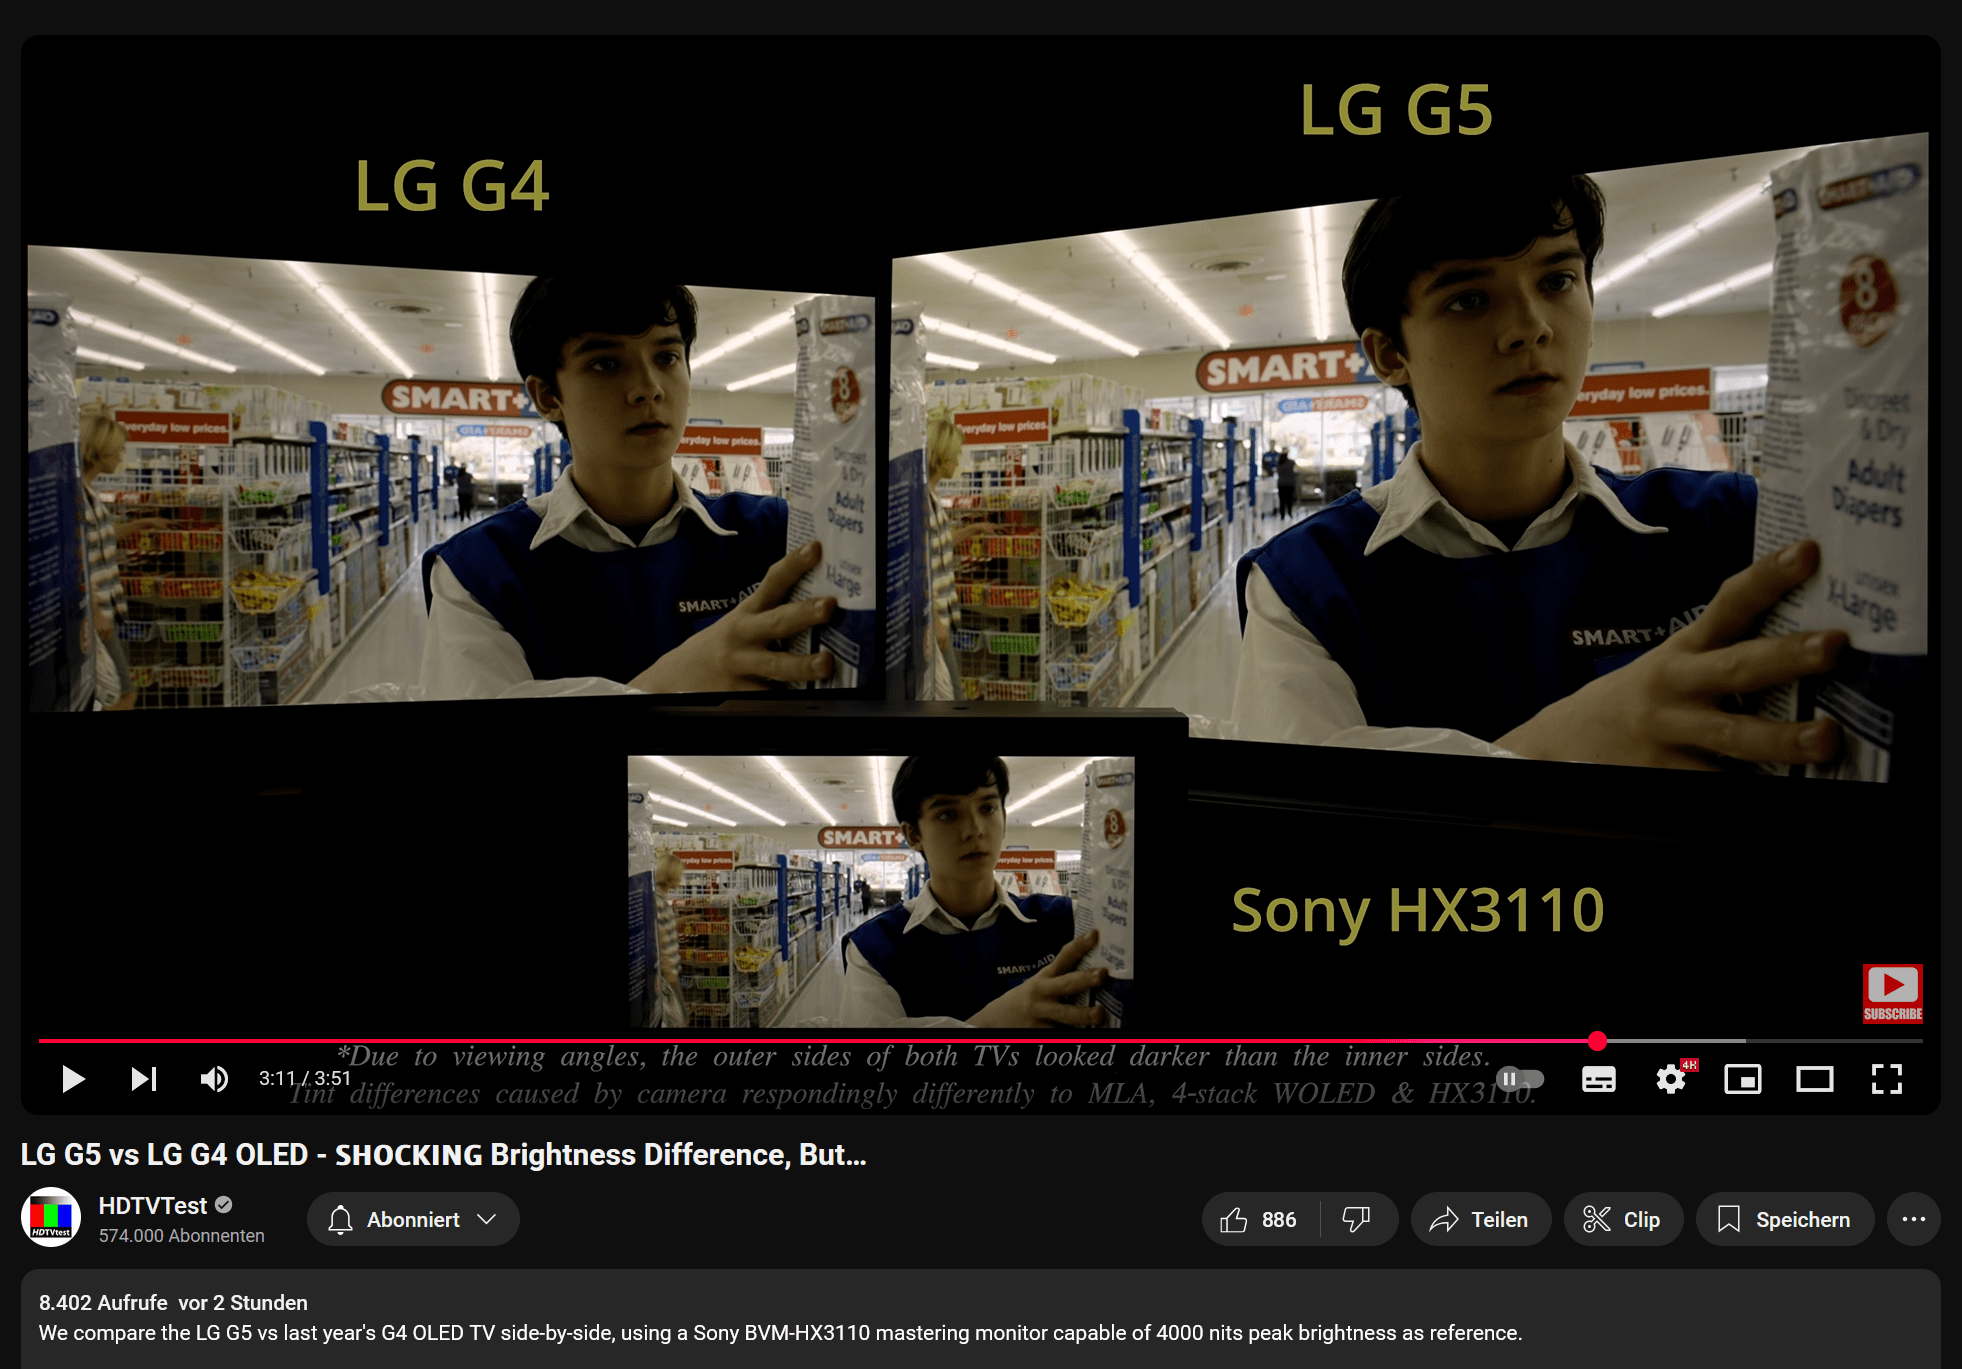This screenshot has height=1369, width=1962.
Task: Save the video with Speichern
Action: pos(1784,1219)
